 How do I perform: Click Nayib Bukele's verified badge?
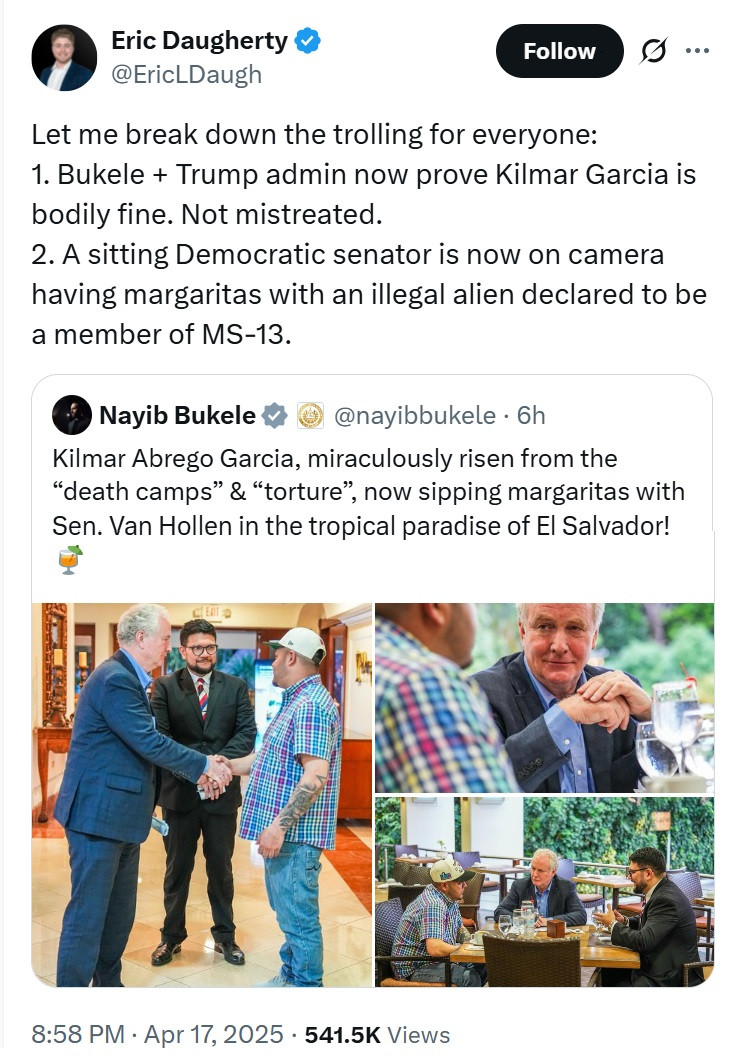275,415
